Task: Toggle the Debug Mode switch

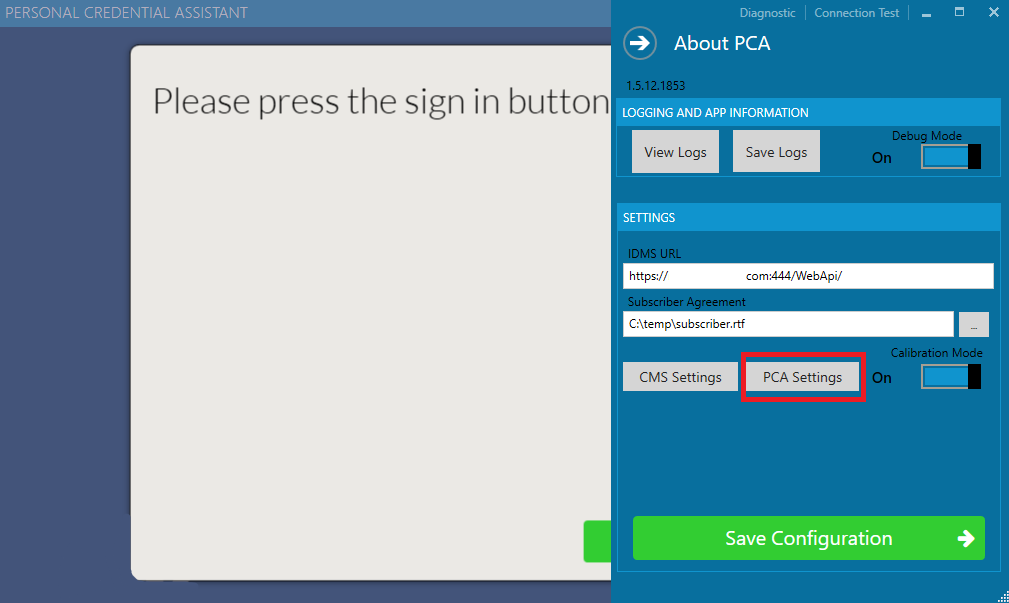Action: (x=951, y=156)
